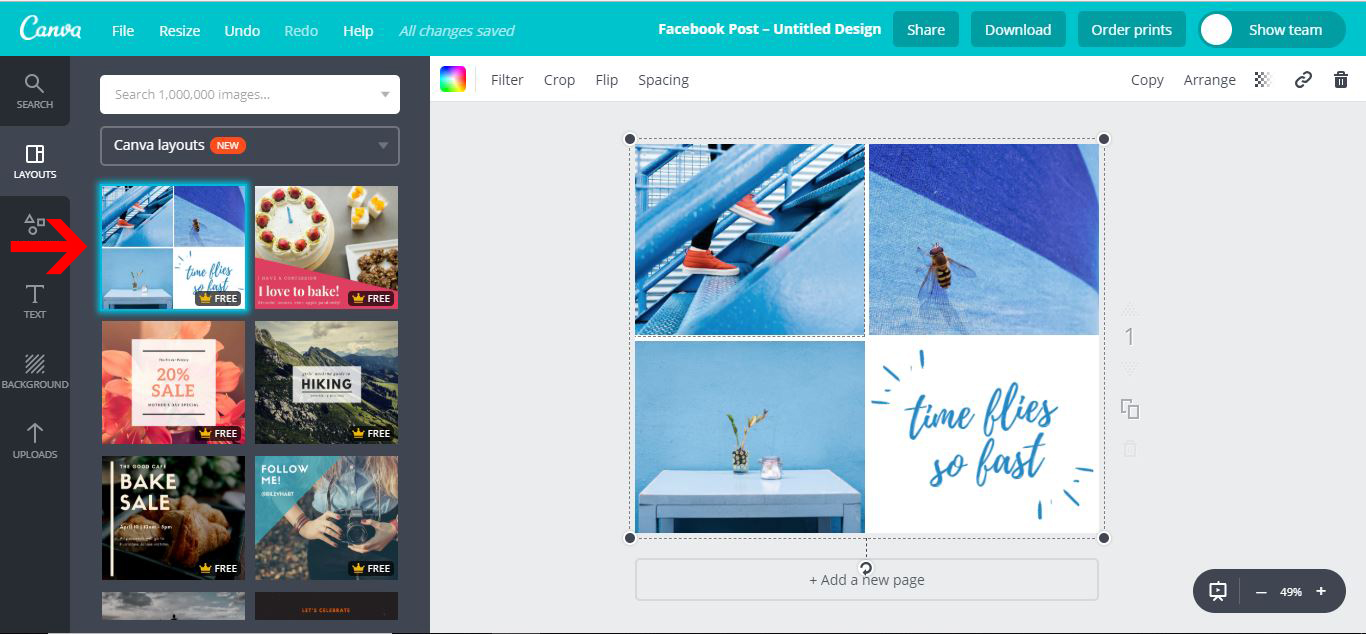Click the Download button

[x=1018, y=29]
